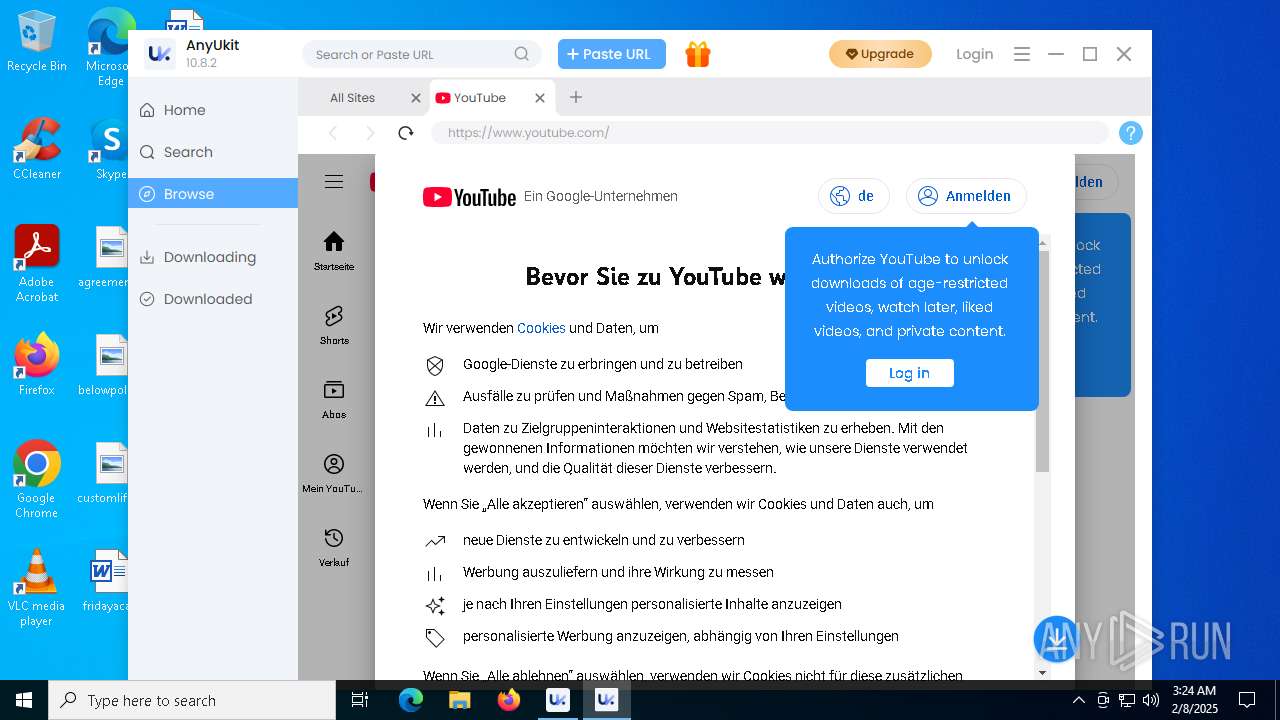Open the notification center icon
This screenshot has height=720, width=1280.
1247,700
